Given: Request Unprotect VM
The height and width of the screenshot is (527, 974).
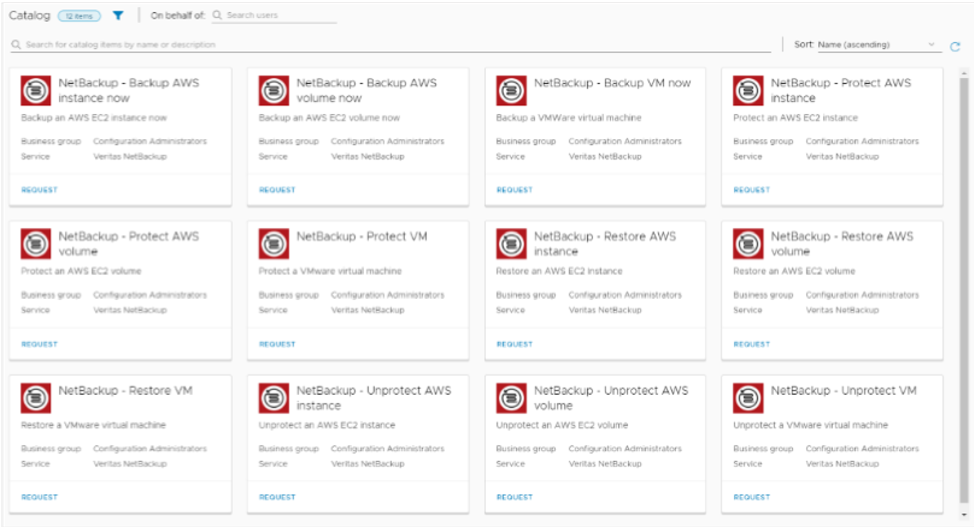Looking at the screenshot, I should click(x=752, y=497).
